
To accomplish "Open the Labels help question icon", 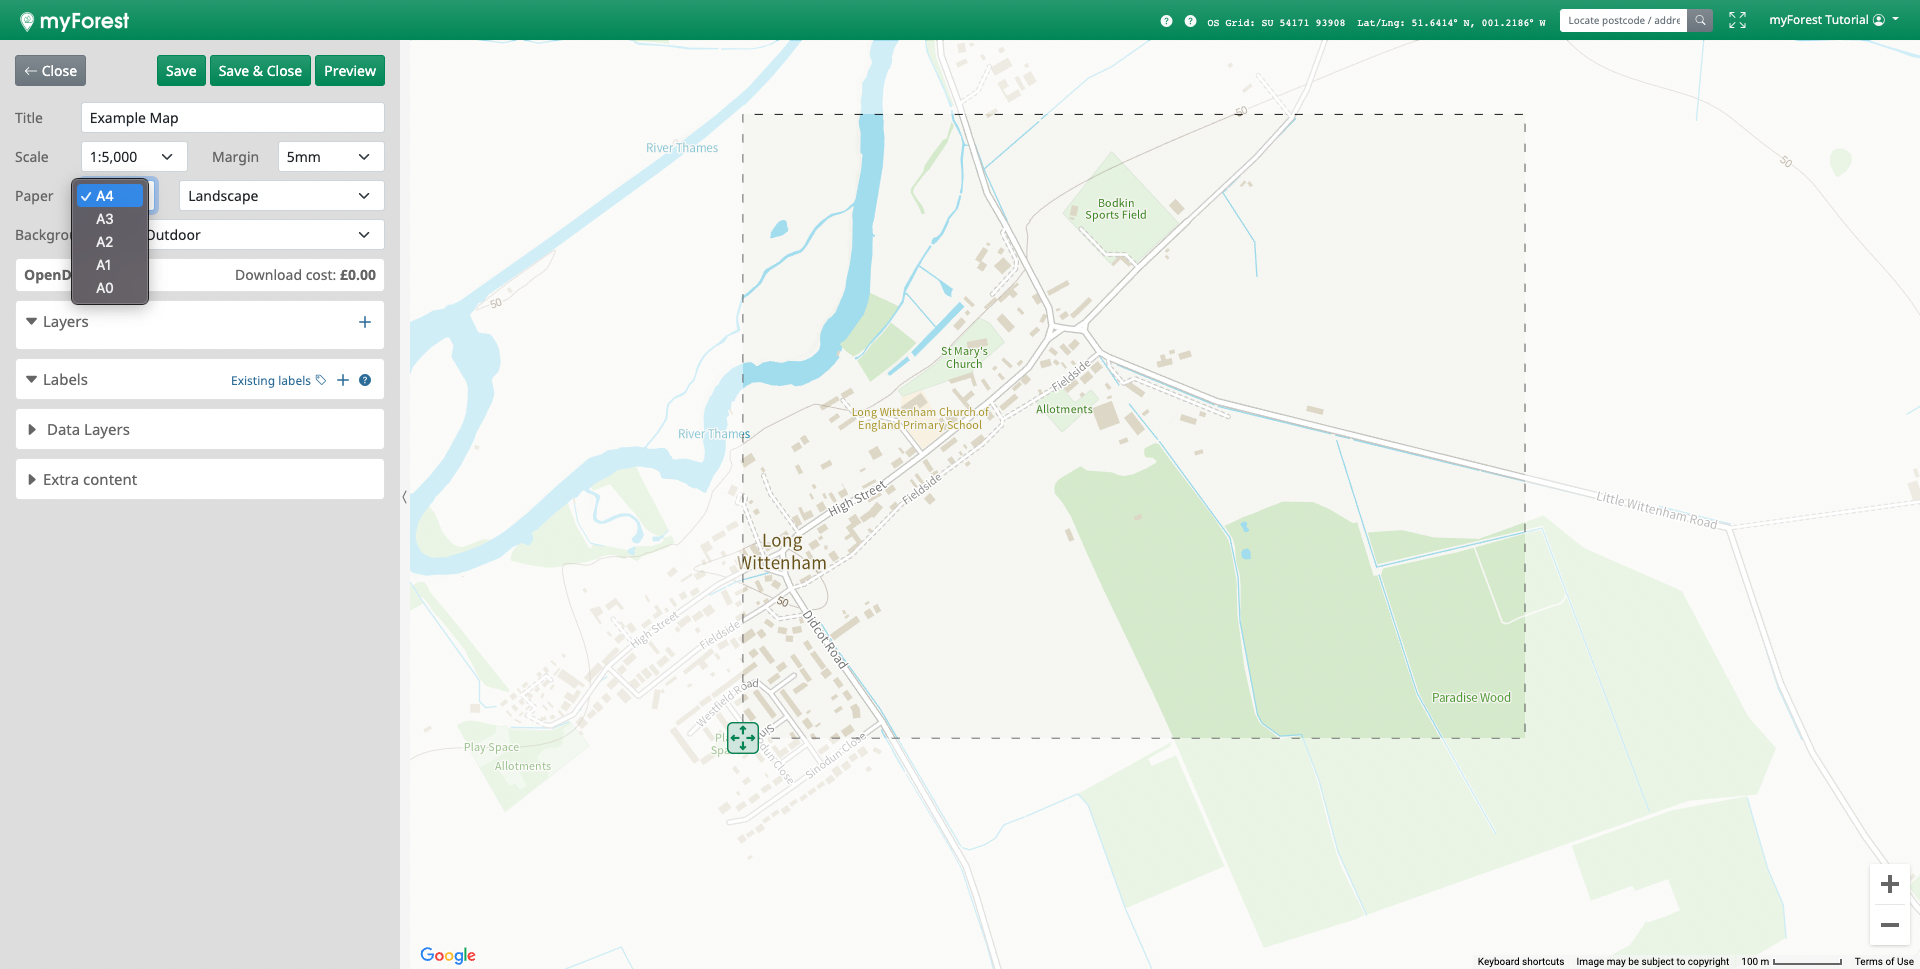I will click(365, 380).
